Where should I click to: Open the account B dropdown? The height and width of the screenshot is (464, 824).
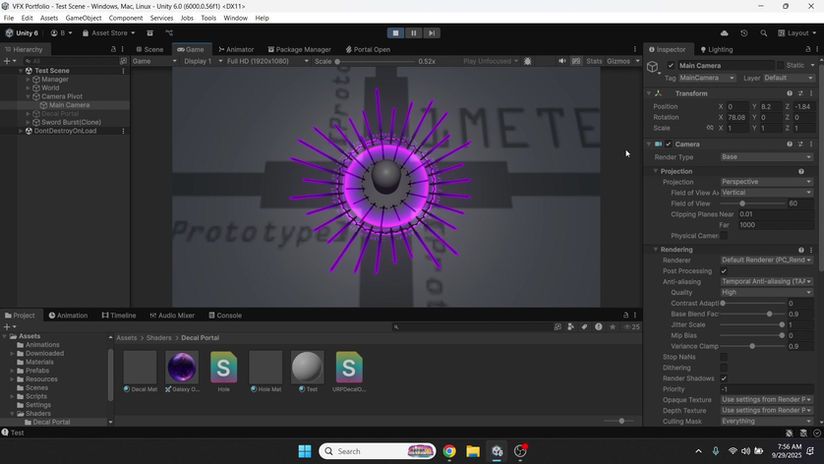(x=61, y=33)
